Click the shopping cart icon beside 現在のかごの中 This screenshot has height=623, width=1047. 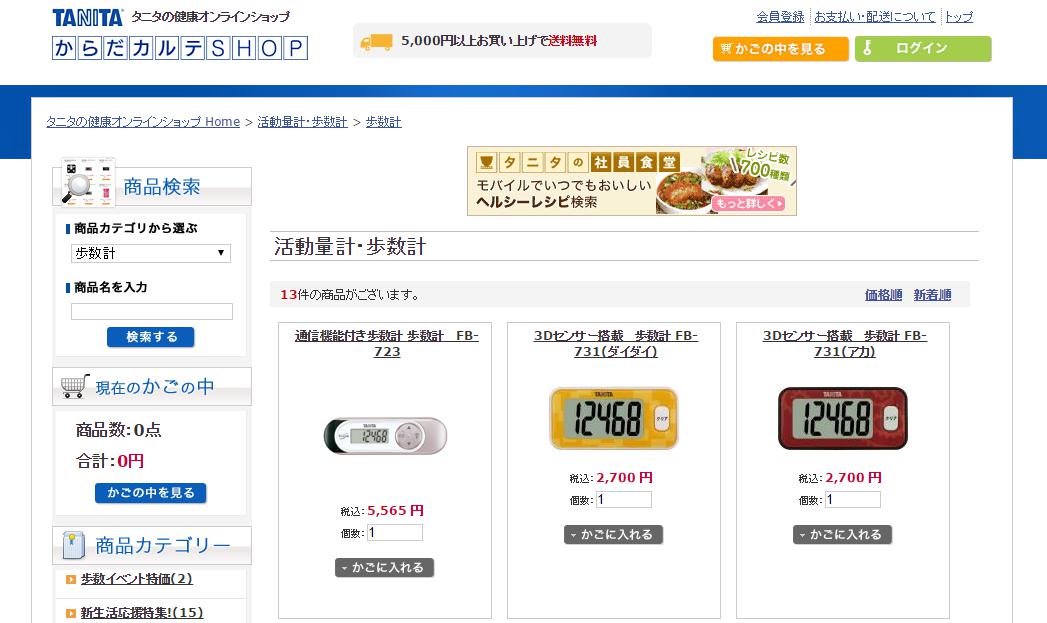74,386
